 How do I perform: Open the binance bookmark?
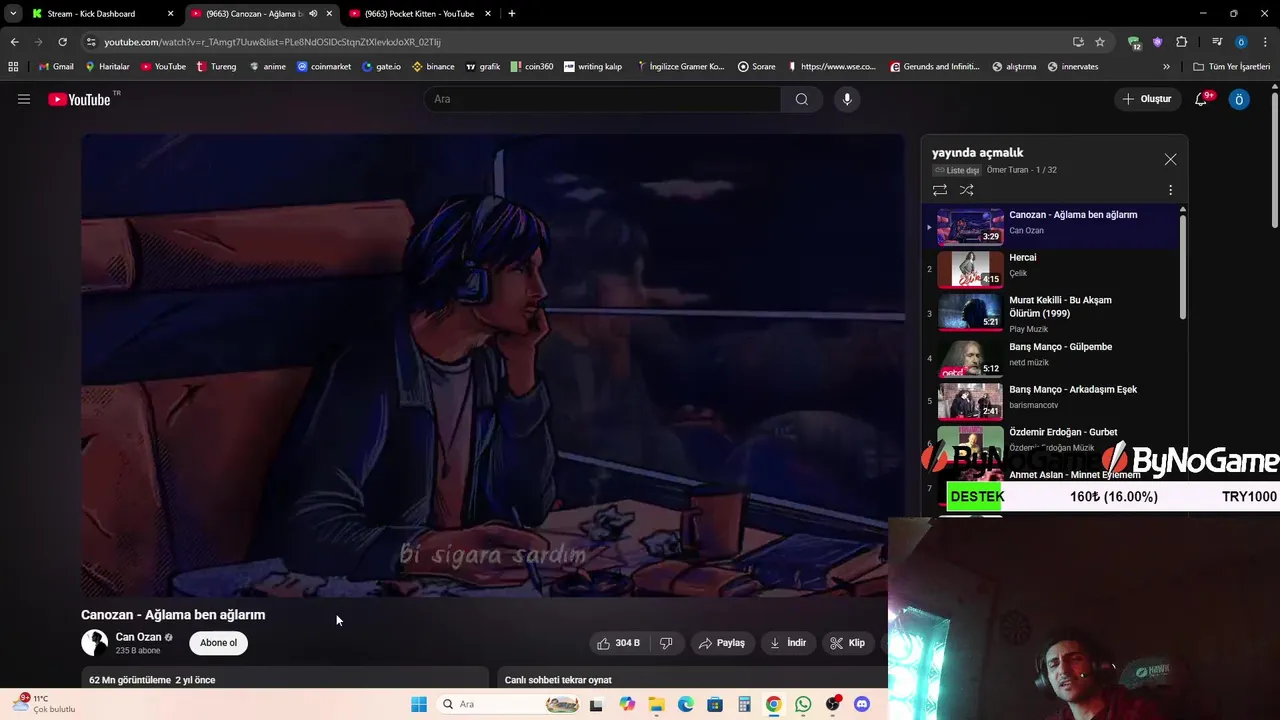433,67
